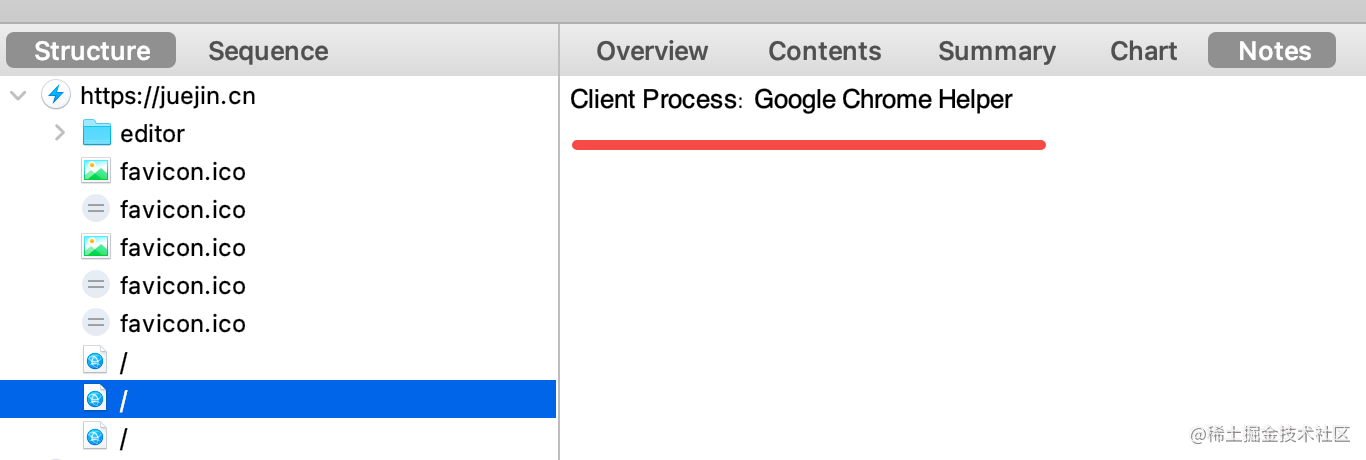This screenshot has width=1366, height=460.
Task: Click the Client Process note text
Action: pos(791,100)
